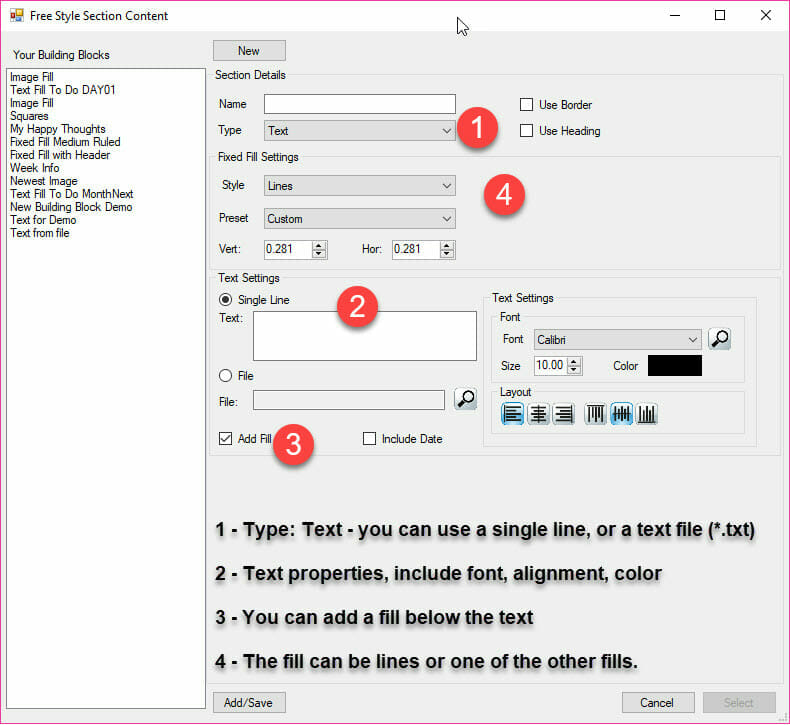Open the Style dropdown showing Lines
The image size is (790, 725).
[x=360, y=185]
